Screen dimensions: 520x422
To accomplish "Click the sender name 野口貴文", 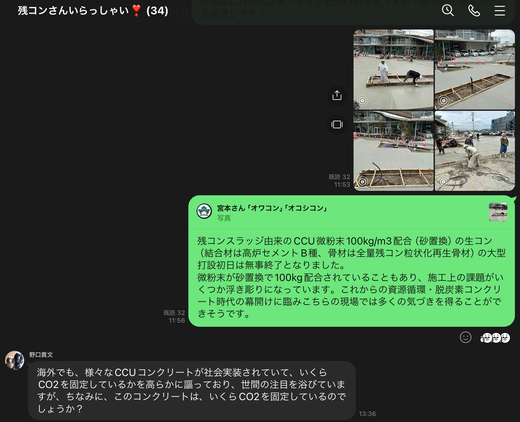I will (41, 355).
